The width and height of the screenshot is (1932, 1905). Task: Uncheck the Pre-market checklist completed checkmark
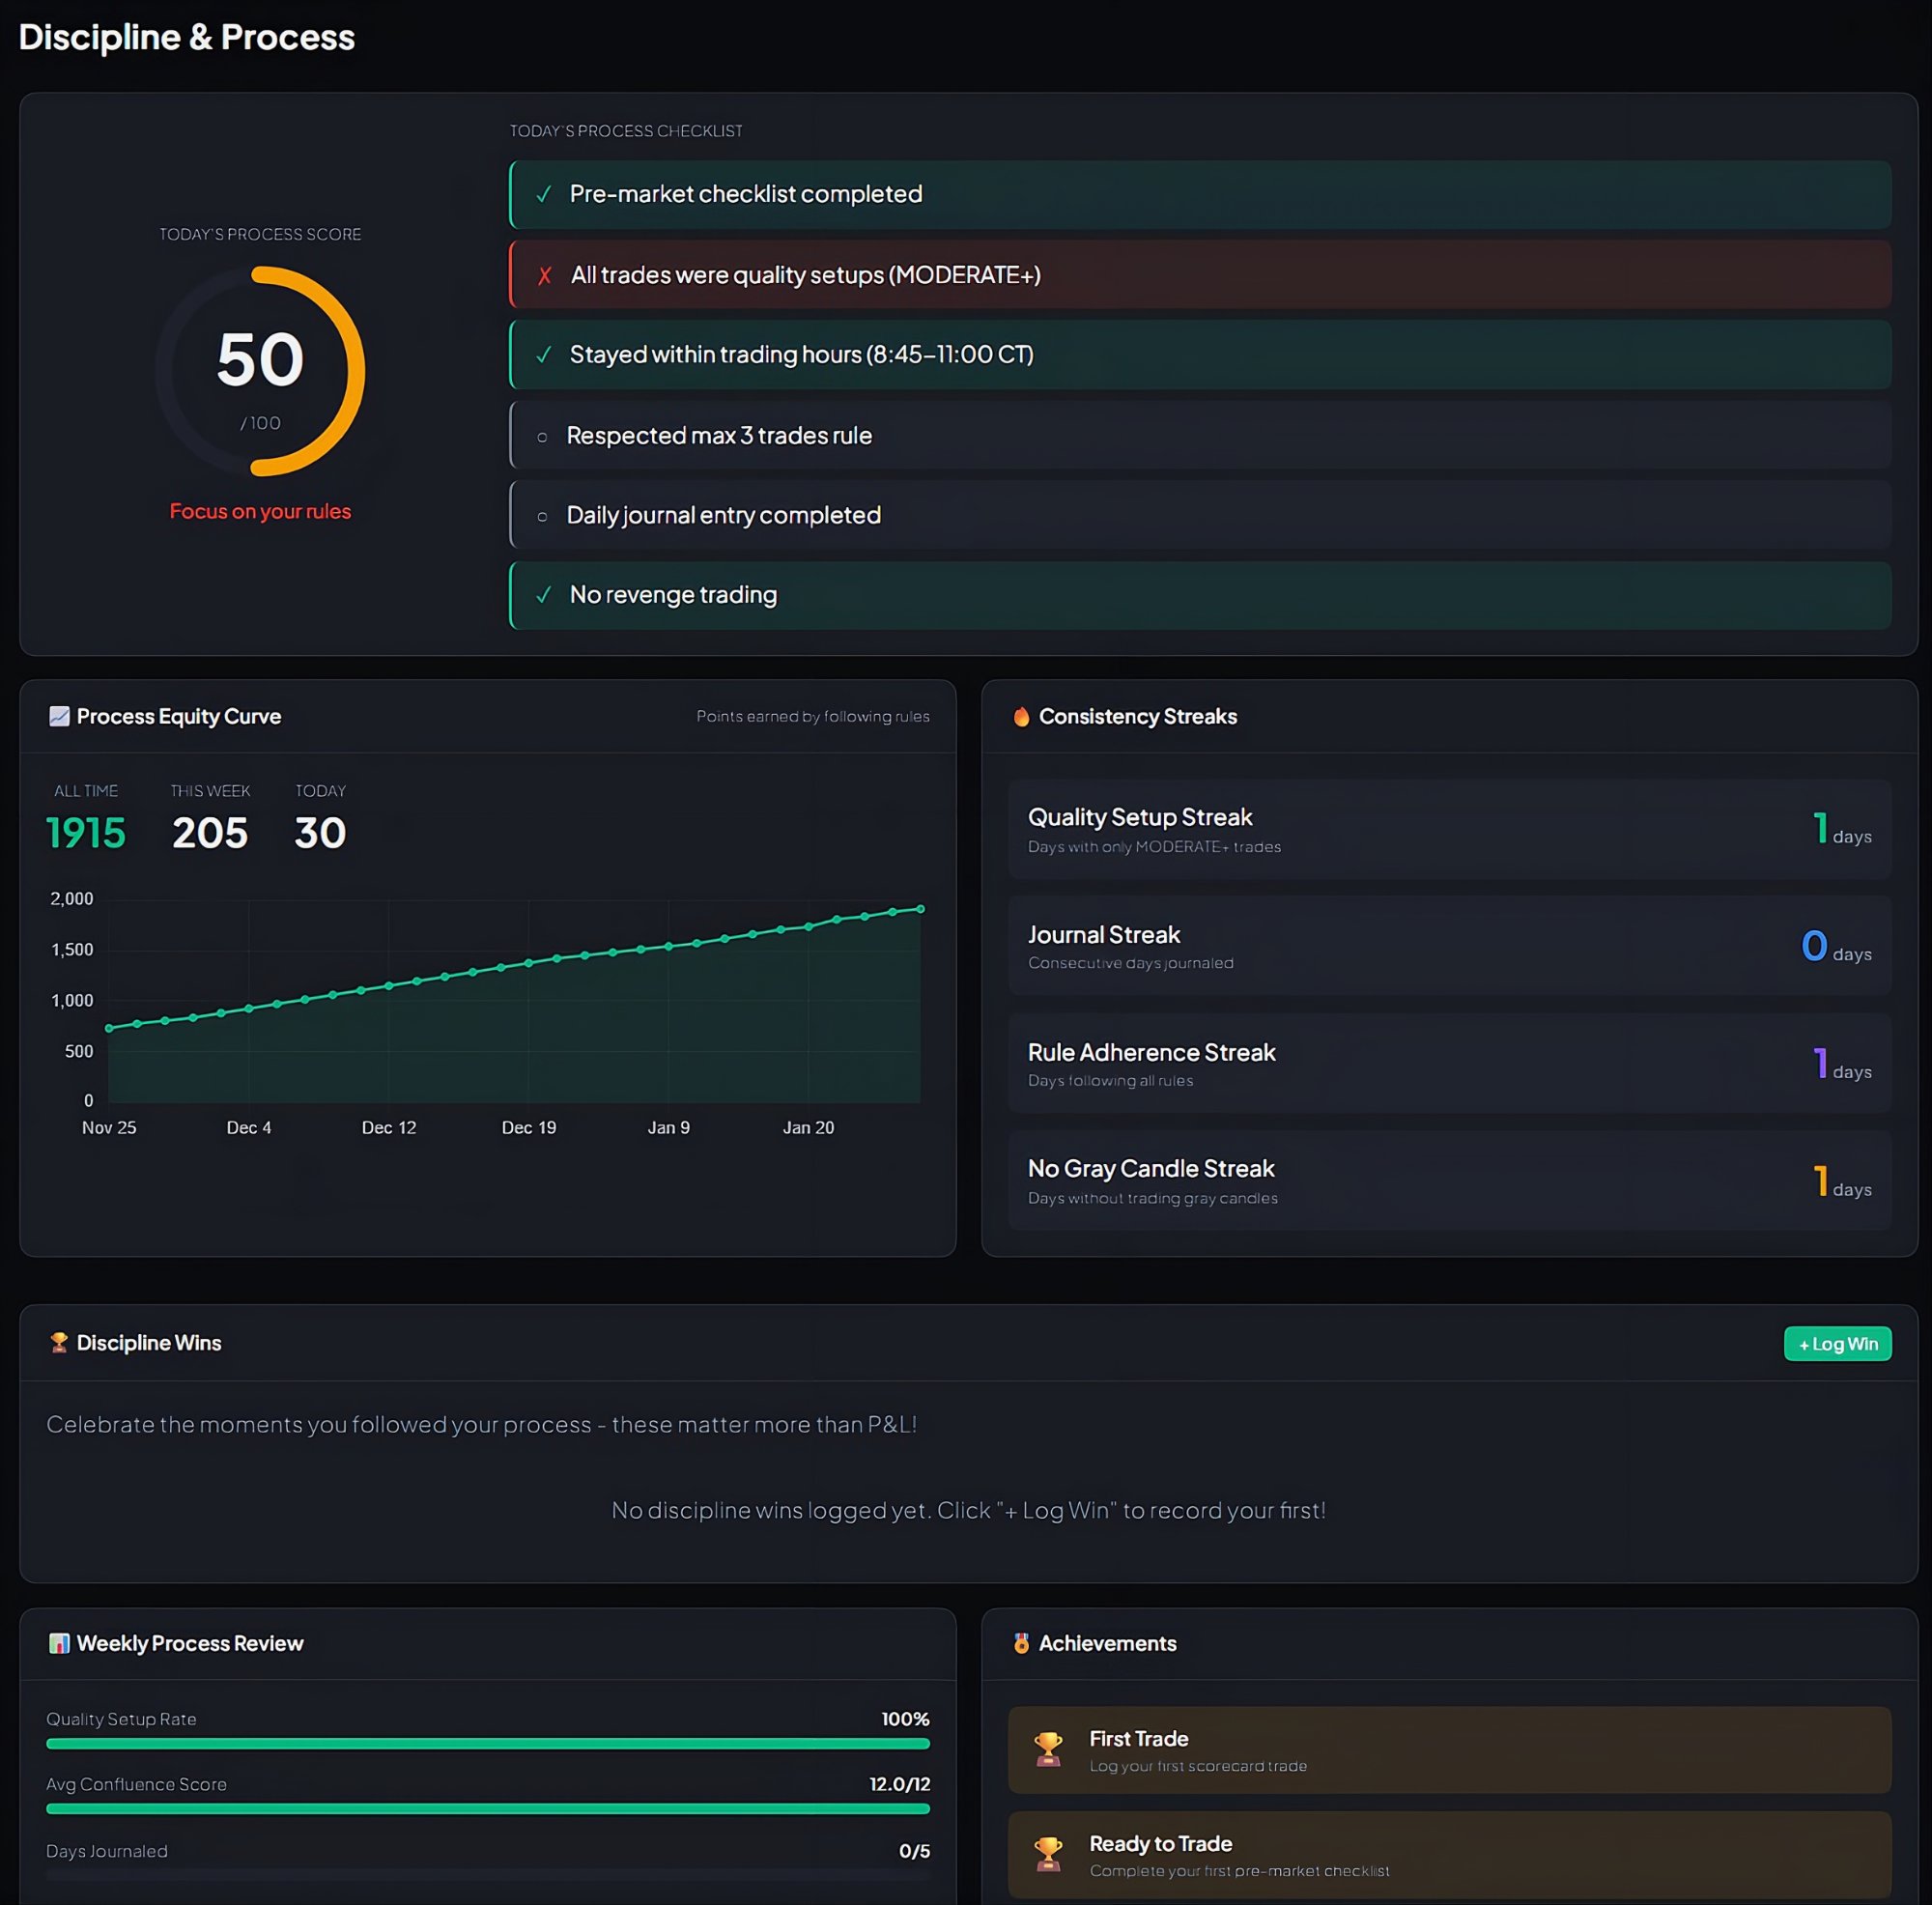pos(543,194)
